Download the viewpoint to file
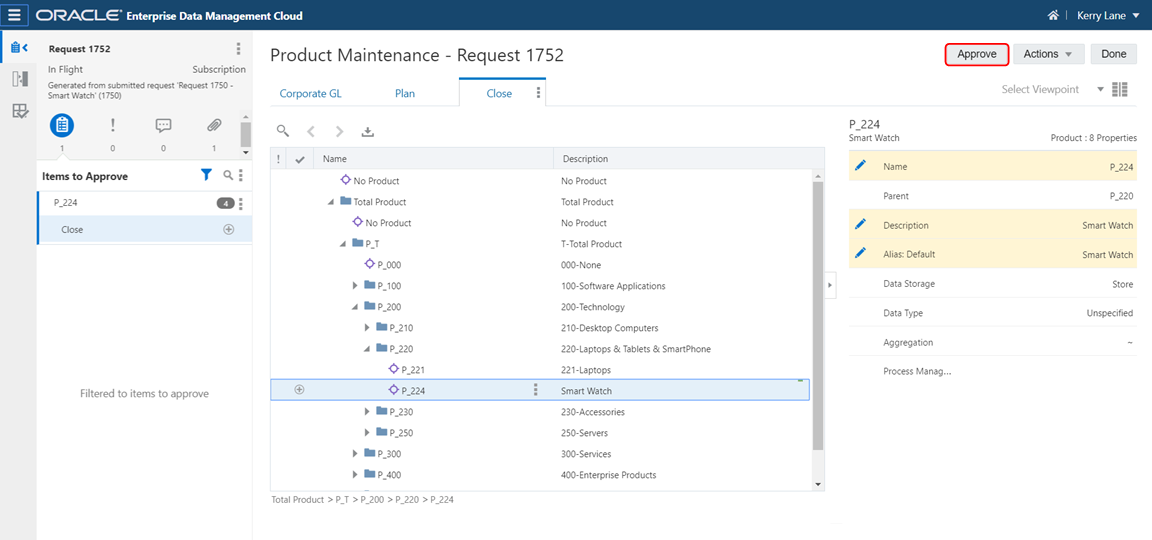Screen dimensions: 1152x540 (x=368, y=132)
